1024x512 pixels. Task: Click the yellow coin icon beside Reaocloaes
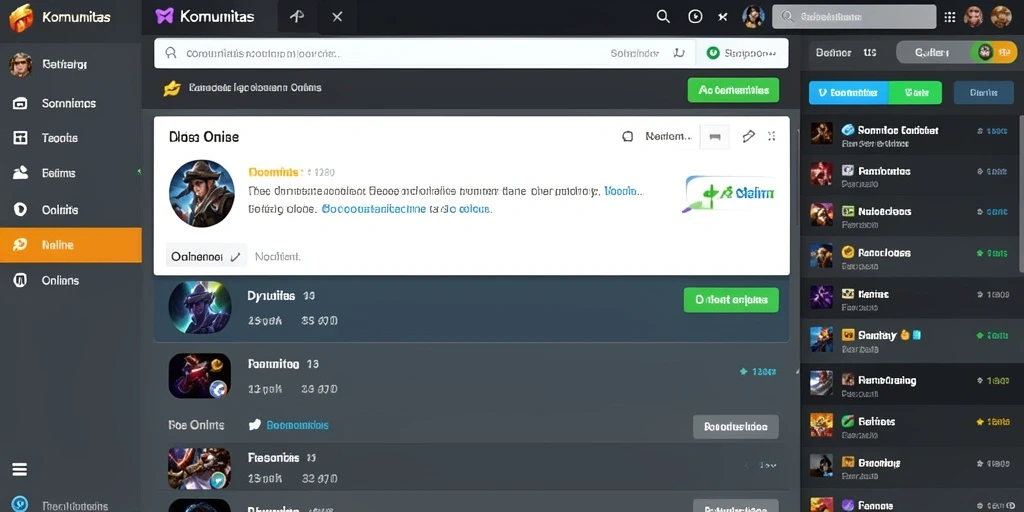tap(848, 251)
